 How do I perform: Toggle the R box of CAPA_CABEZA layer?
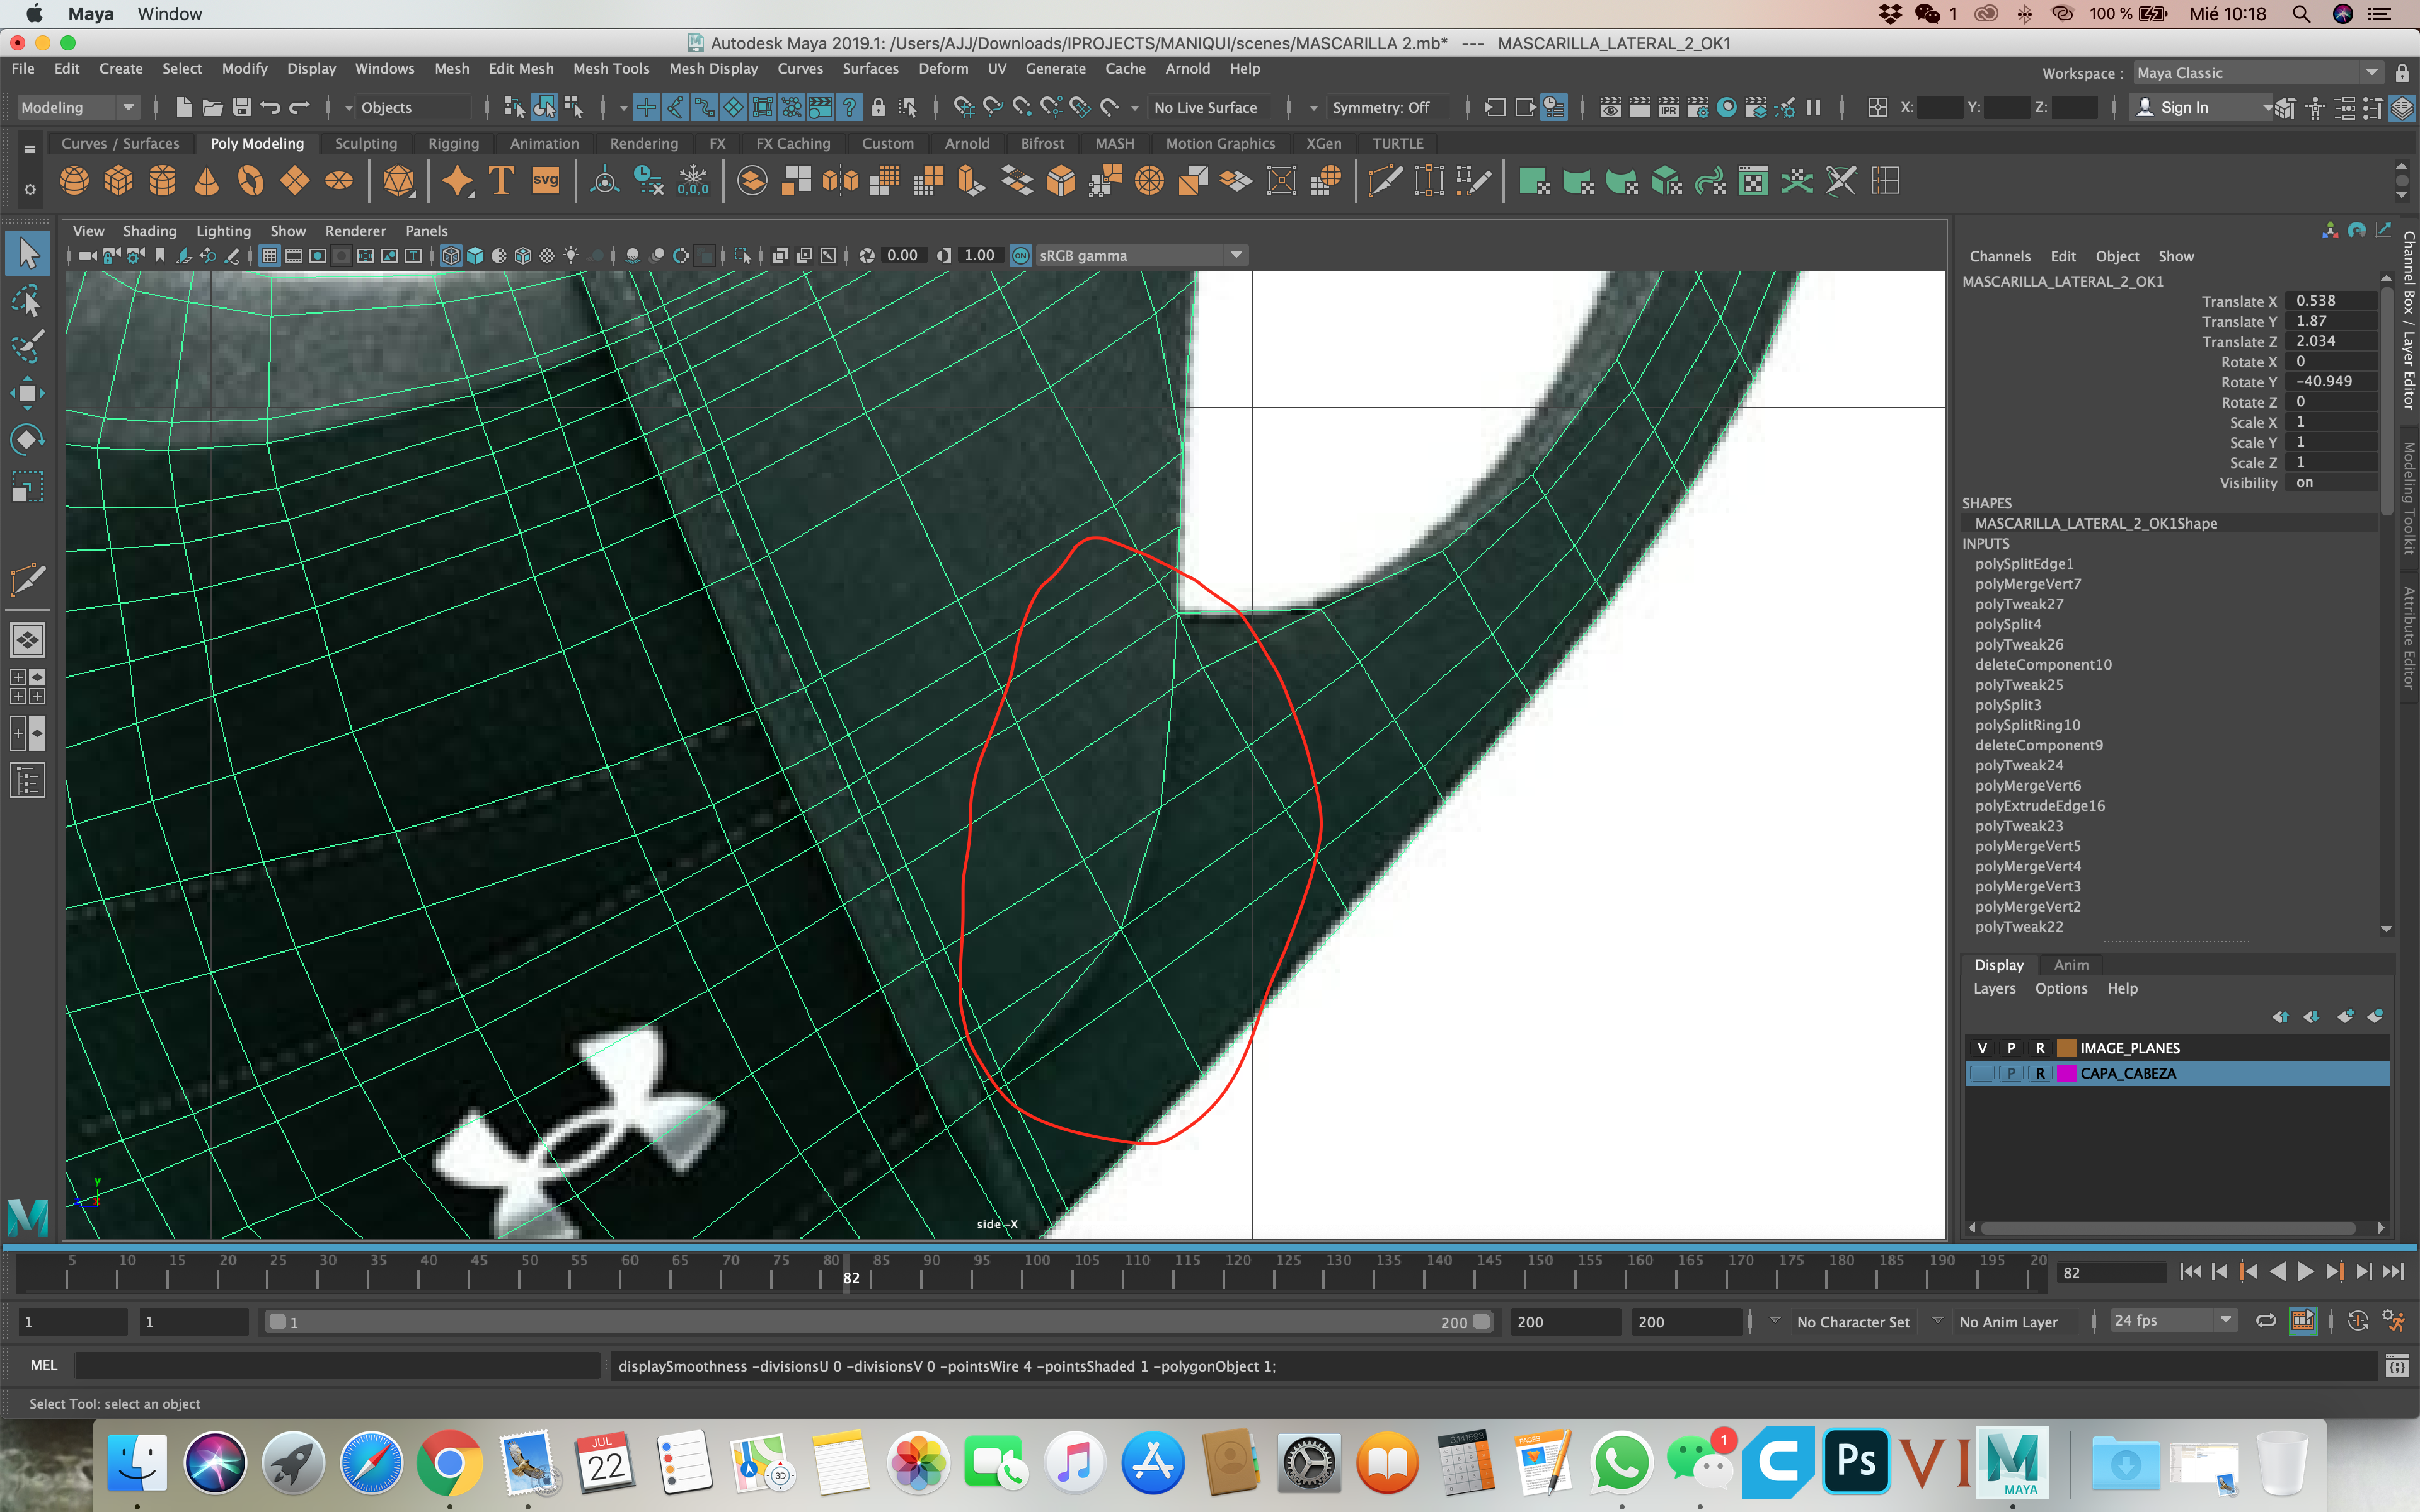coord(2040,1073)
